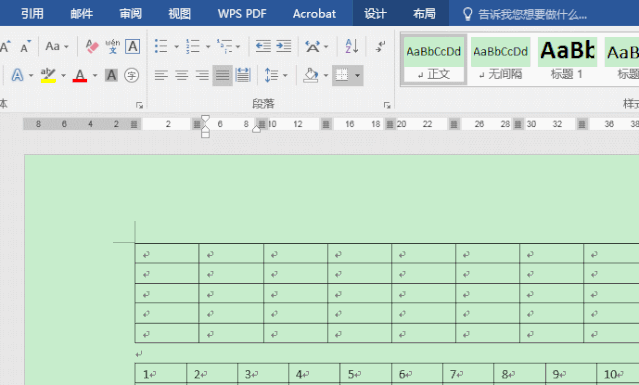Decrease paragraph indent
This screenshot has width=639, height=385.
point(263,46)
